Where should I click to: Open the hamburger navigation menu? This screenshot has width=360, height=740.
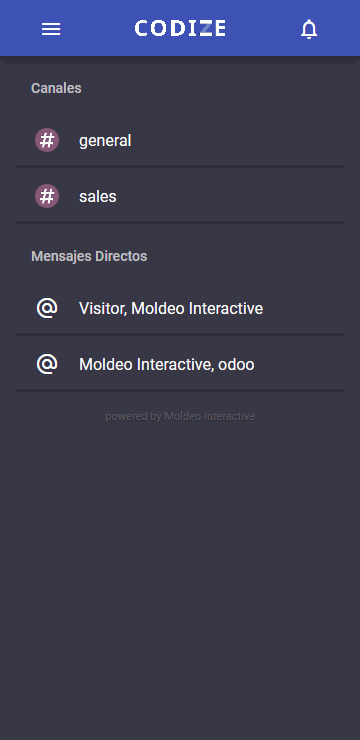pyautogui.click(x=51, y=29)
